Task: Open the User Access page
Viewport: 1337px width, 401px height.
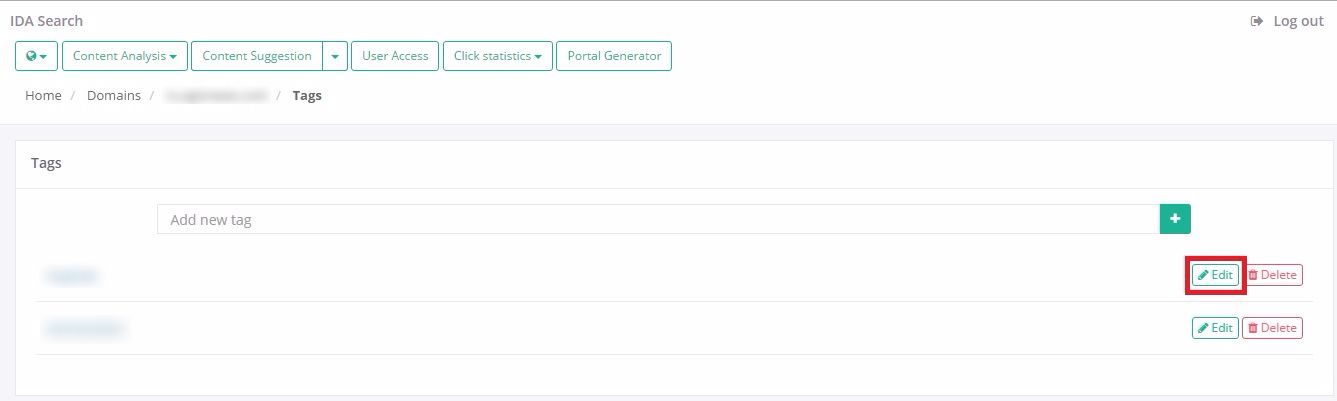Action: pos(395,56)
